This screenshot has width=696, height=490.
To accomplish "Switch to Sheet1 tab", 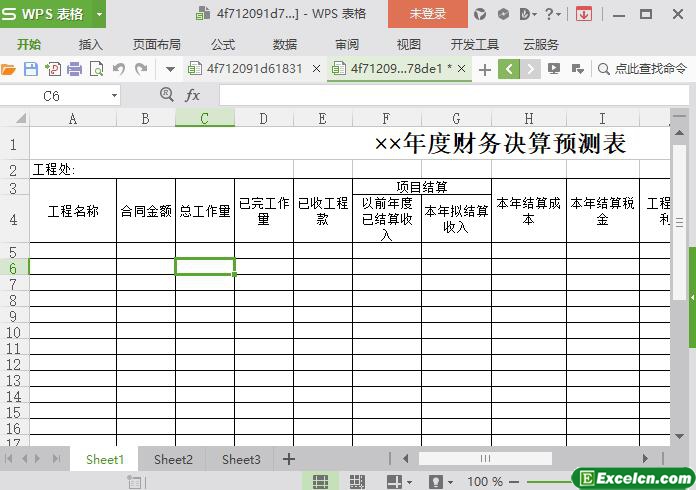I will tap(105, 459).
